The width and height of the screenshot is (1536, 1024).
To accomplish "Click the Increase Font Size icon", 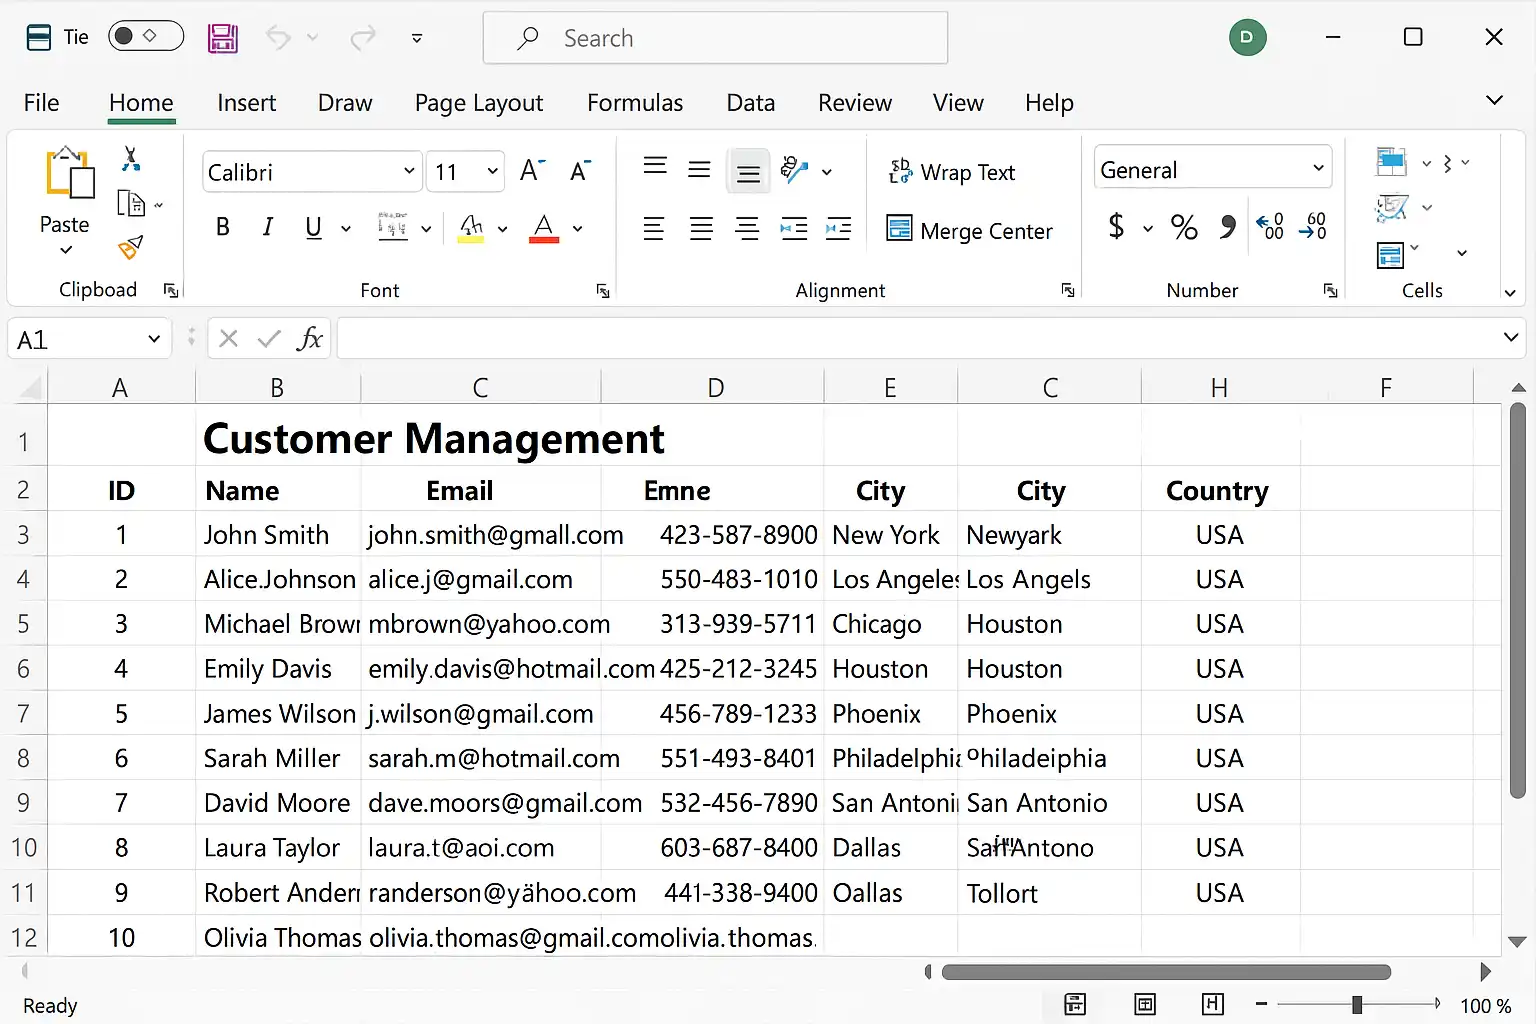I will pyautogui.click(x=532, y=171).
